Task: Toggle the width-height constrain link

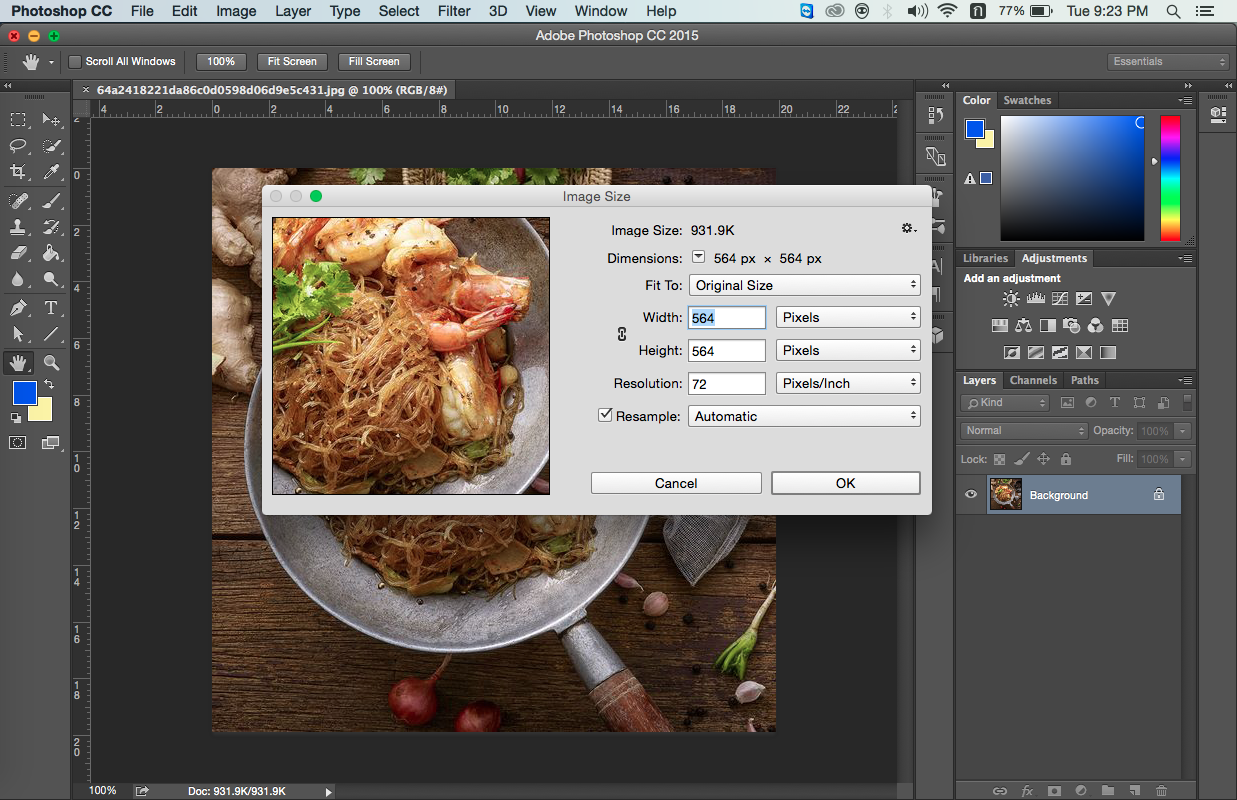Action: coord(621,334)
